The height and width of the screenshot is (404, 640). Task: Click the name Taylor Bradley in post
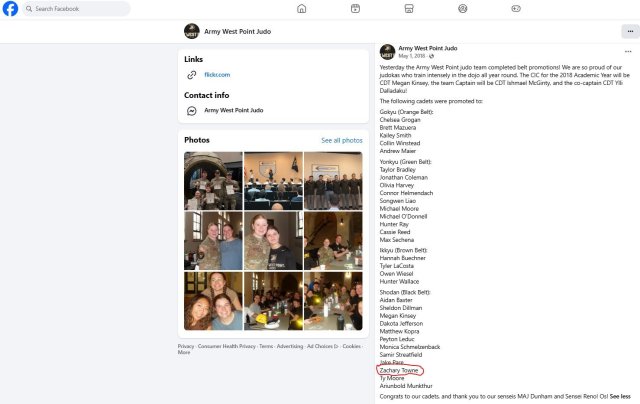pyautogui.click(x=398, y=169)
